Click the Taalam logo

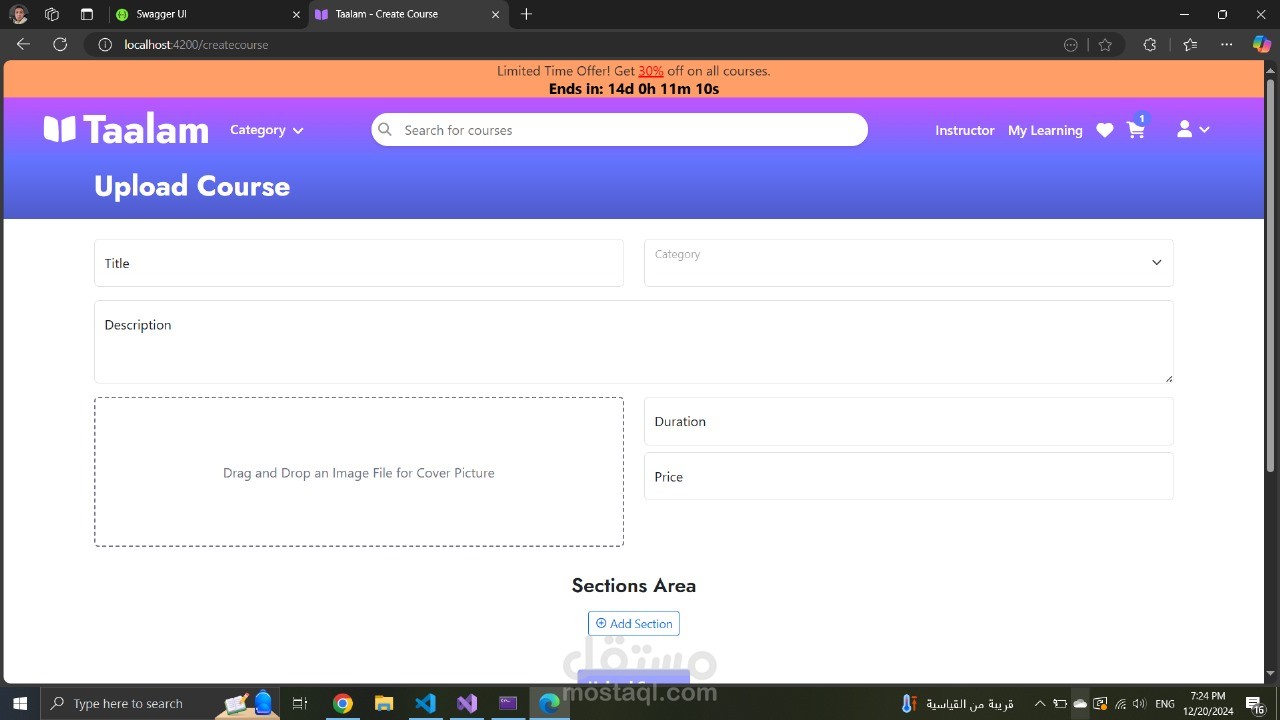[126, 130]
